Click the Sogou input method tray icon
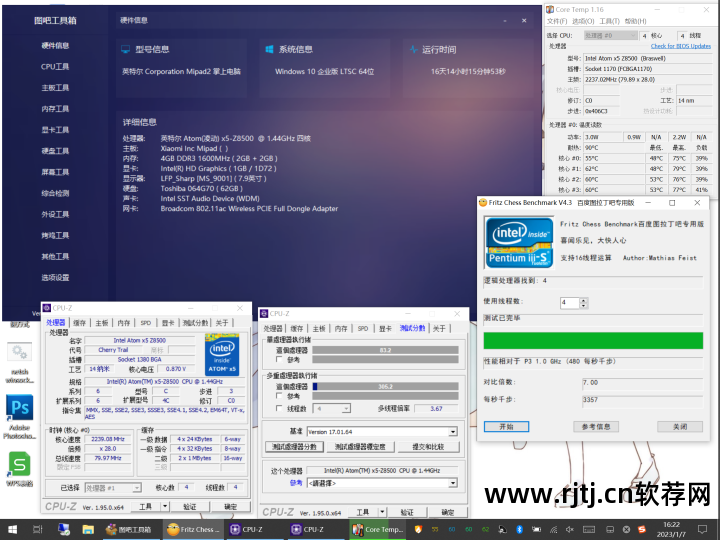This screenshot has height=540, width=720. click(x=642, y=529)
